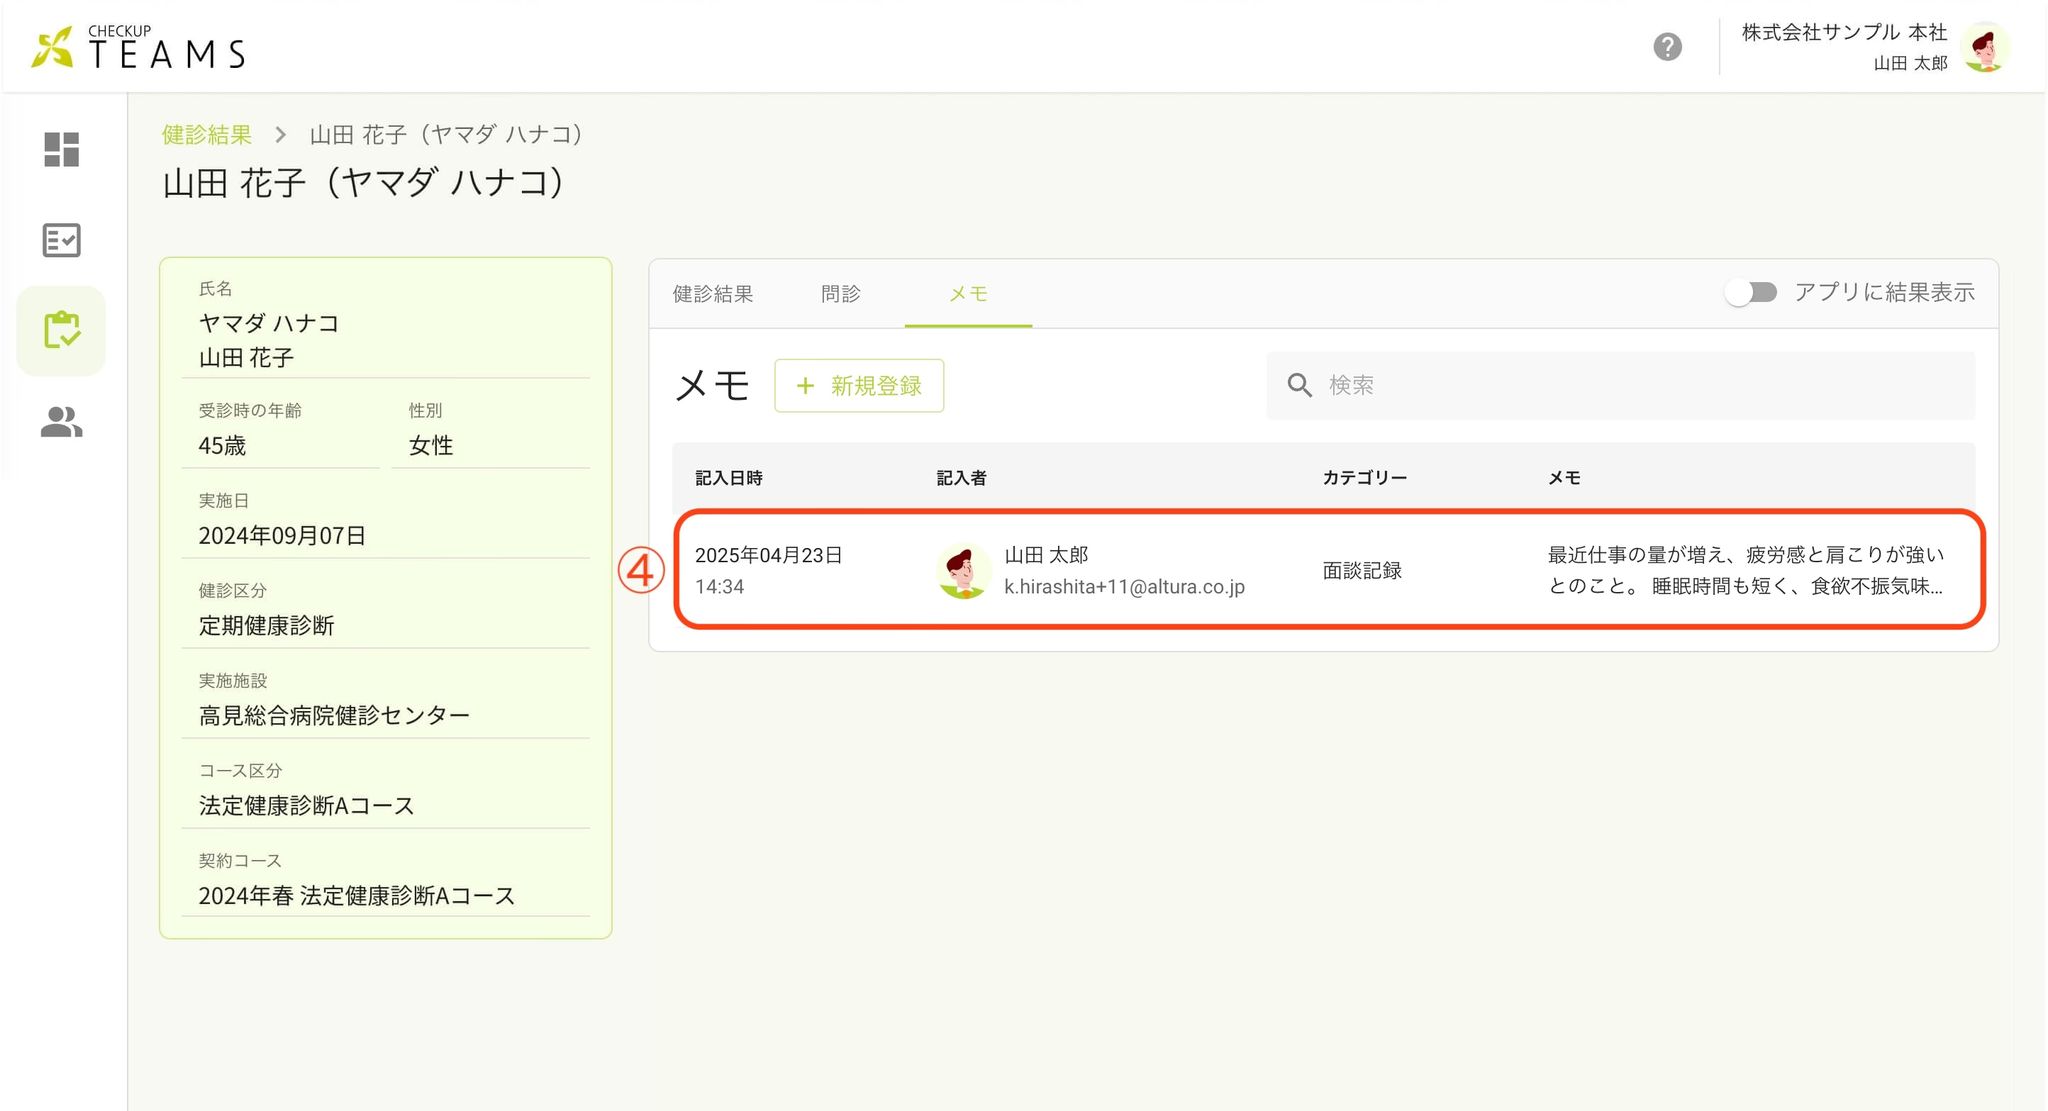2048x1111 pixels.
Task: Select the メモ tab
Action: tap(968, 294)
